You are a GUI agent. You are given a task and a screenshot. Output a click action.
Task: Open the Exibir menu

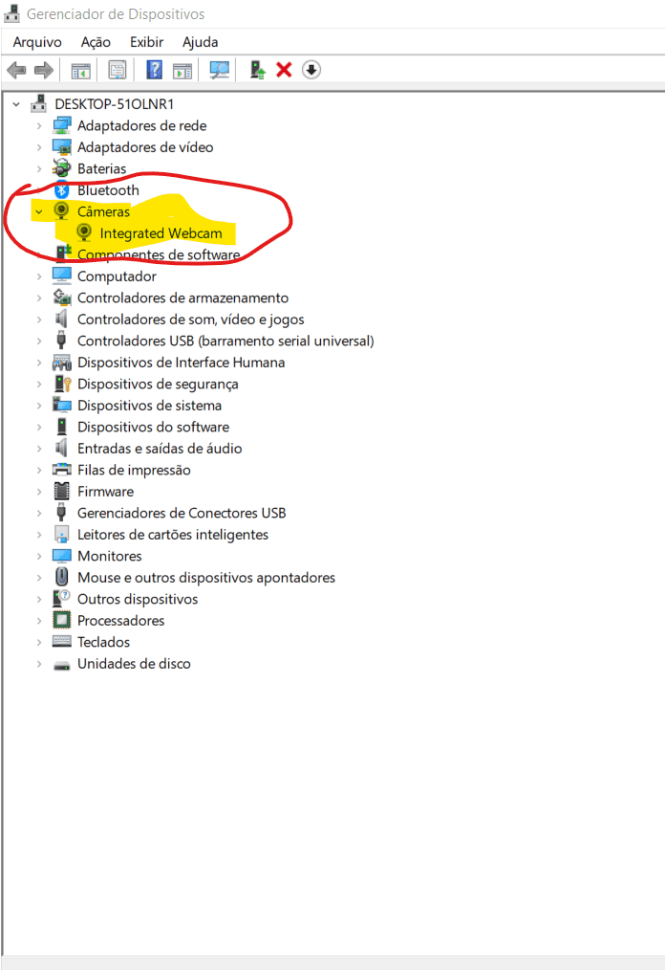pyautogui.click(x=147, y=42)
